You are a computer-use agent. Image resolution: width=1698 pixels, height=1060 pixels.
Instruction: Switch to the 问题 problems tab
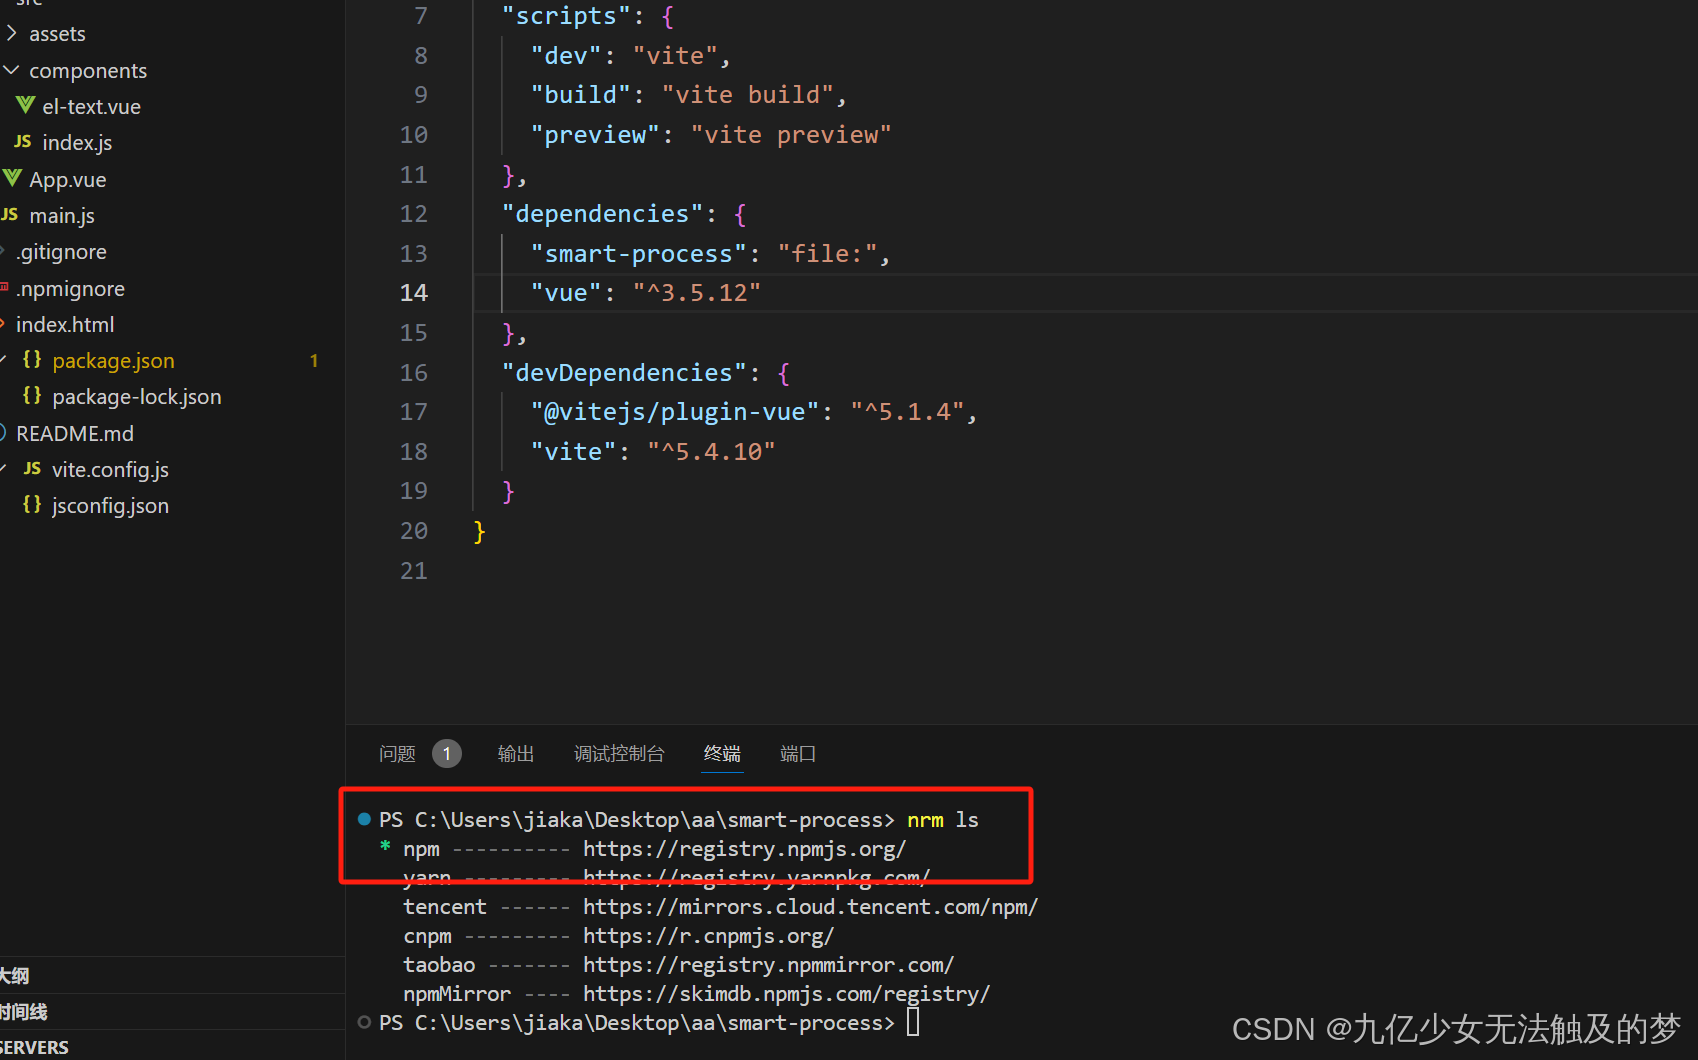[x=397, y=754]
